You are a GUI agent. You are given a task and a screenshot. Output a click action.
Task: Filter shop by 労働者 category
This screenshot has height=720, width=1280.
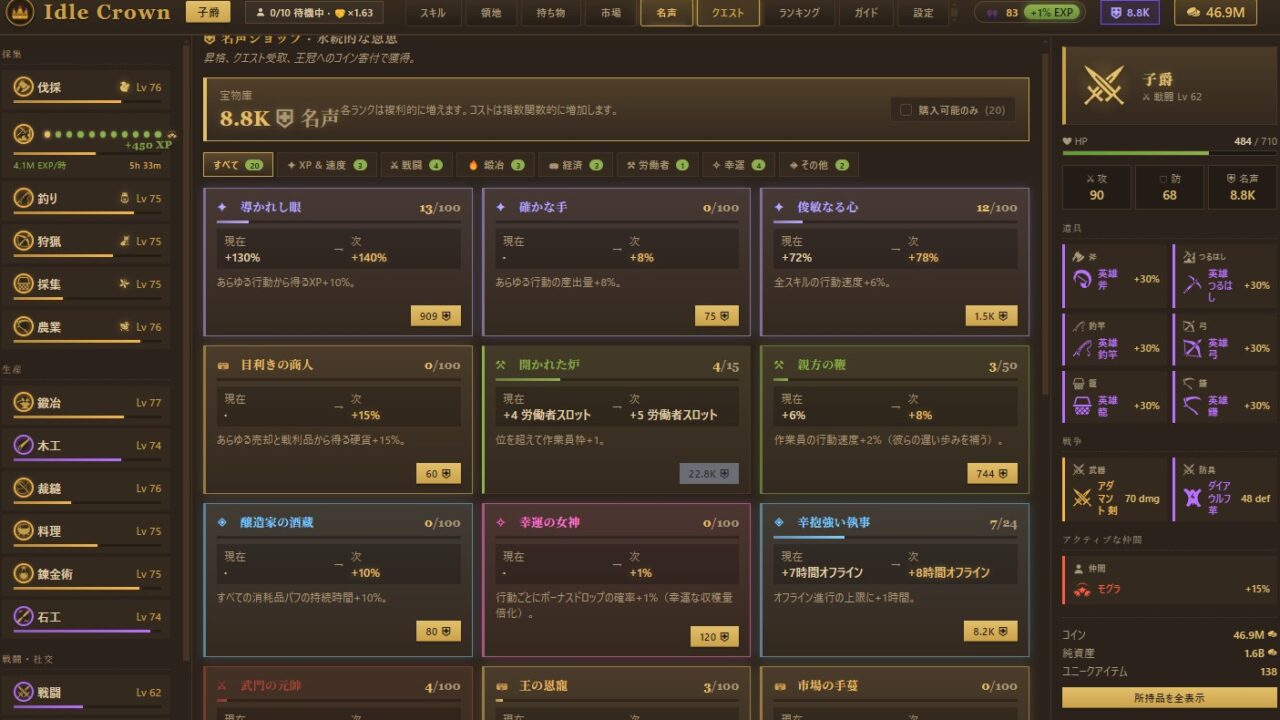tap(657, 165)
